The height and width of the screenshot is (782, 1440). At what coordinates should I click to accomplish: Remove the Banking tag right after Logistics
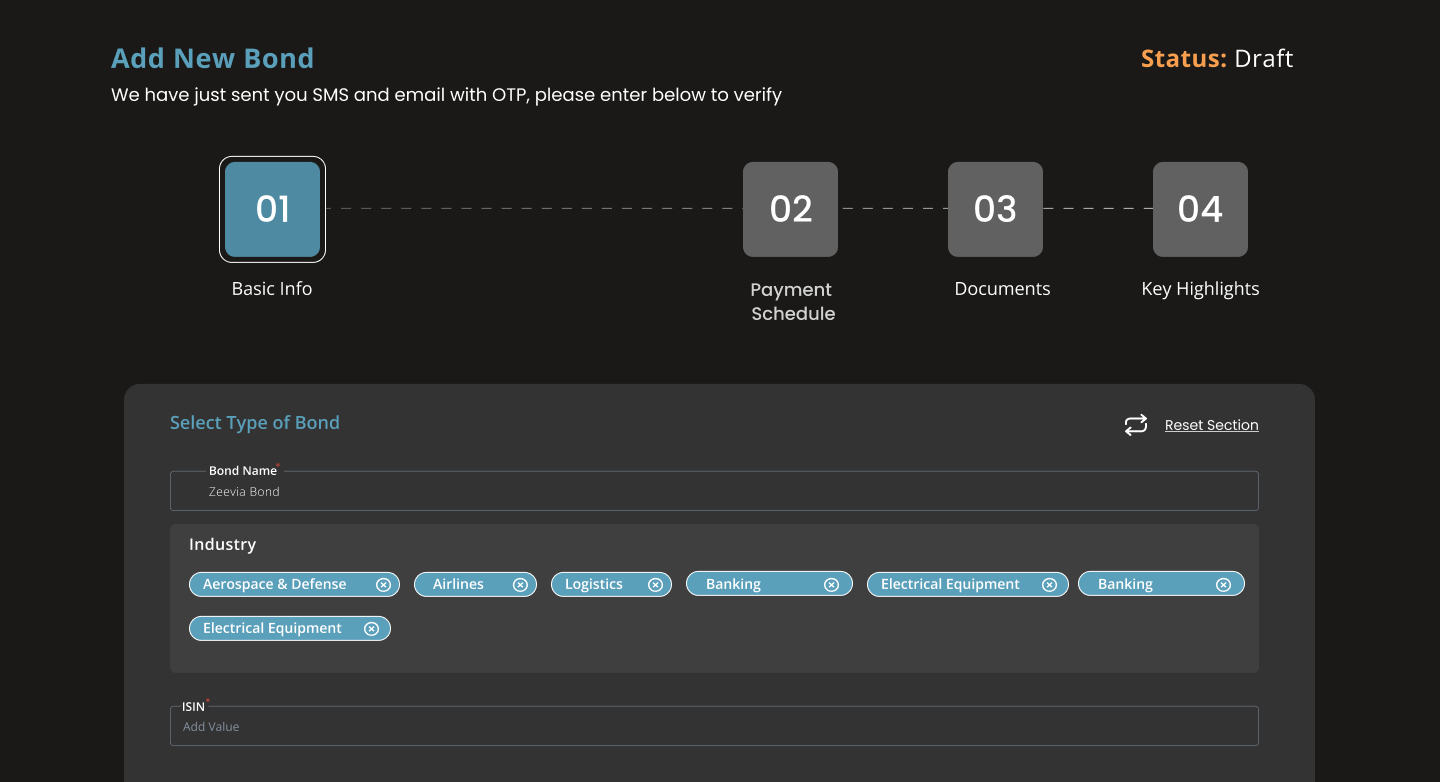click(831, 585)
